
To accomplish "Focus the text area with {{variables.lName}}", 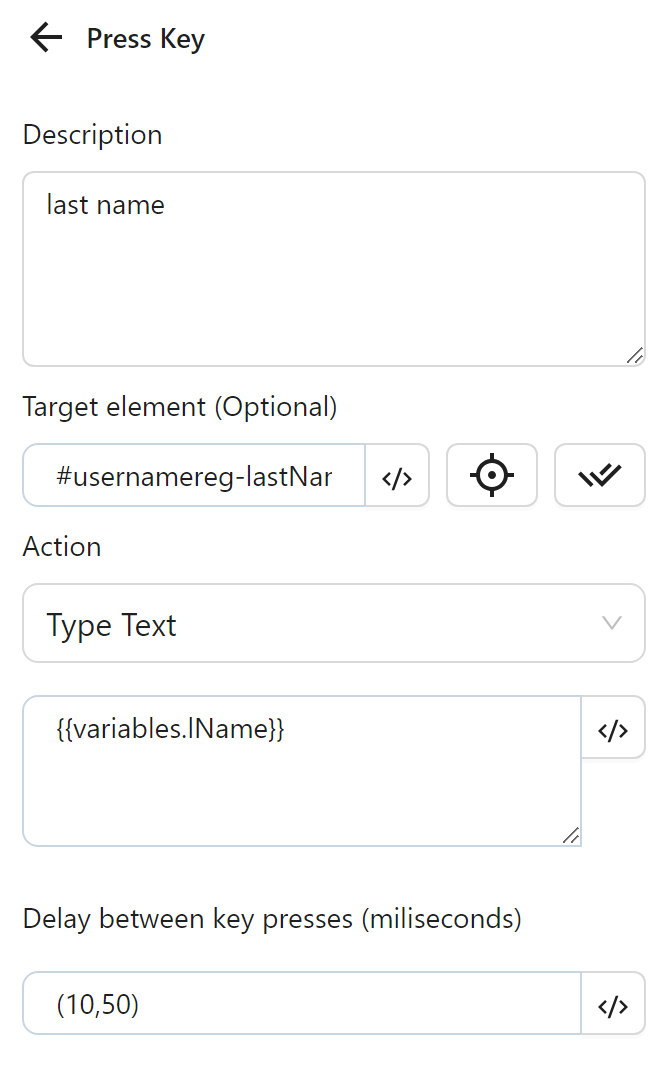I will tap(301, 771).
